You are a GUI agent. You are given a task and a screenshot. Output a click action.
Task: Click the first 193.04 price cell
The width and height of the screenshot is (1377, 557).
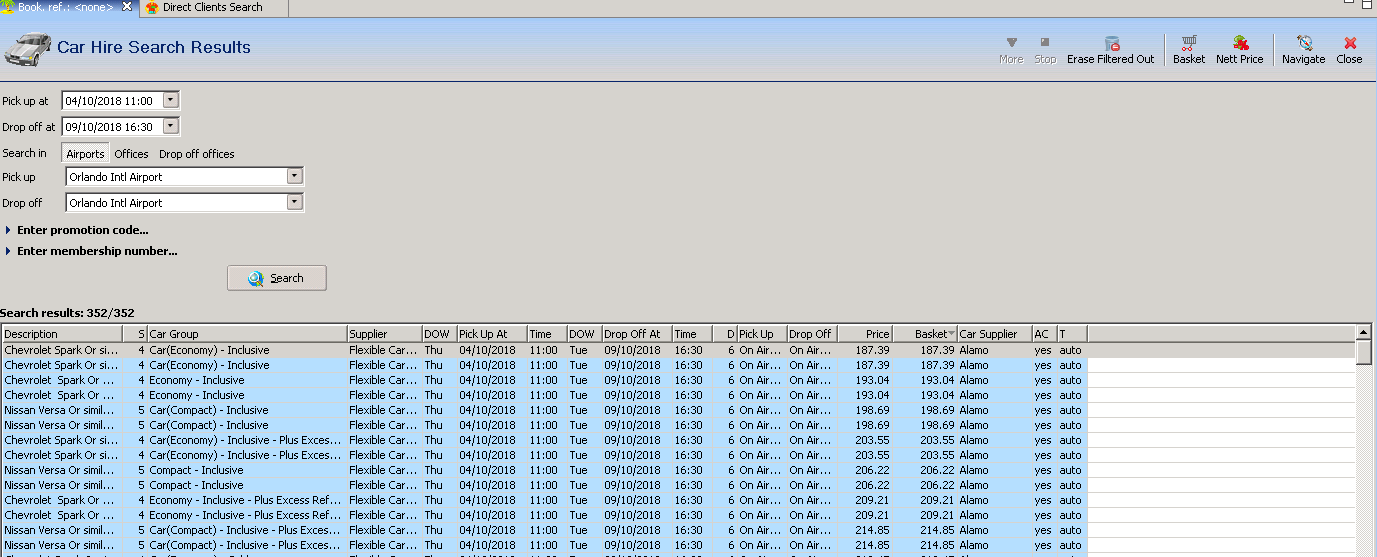click(x=865, y=380)
